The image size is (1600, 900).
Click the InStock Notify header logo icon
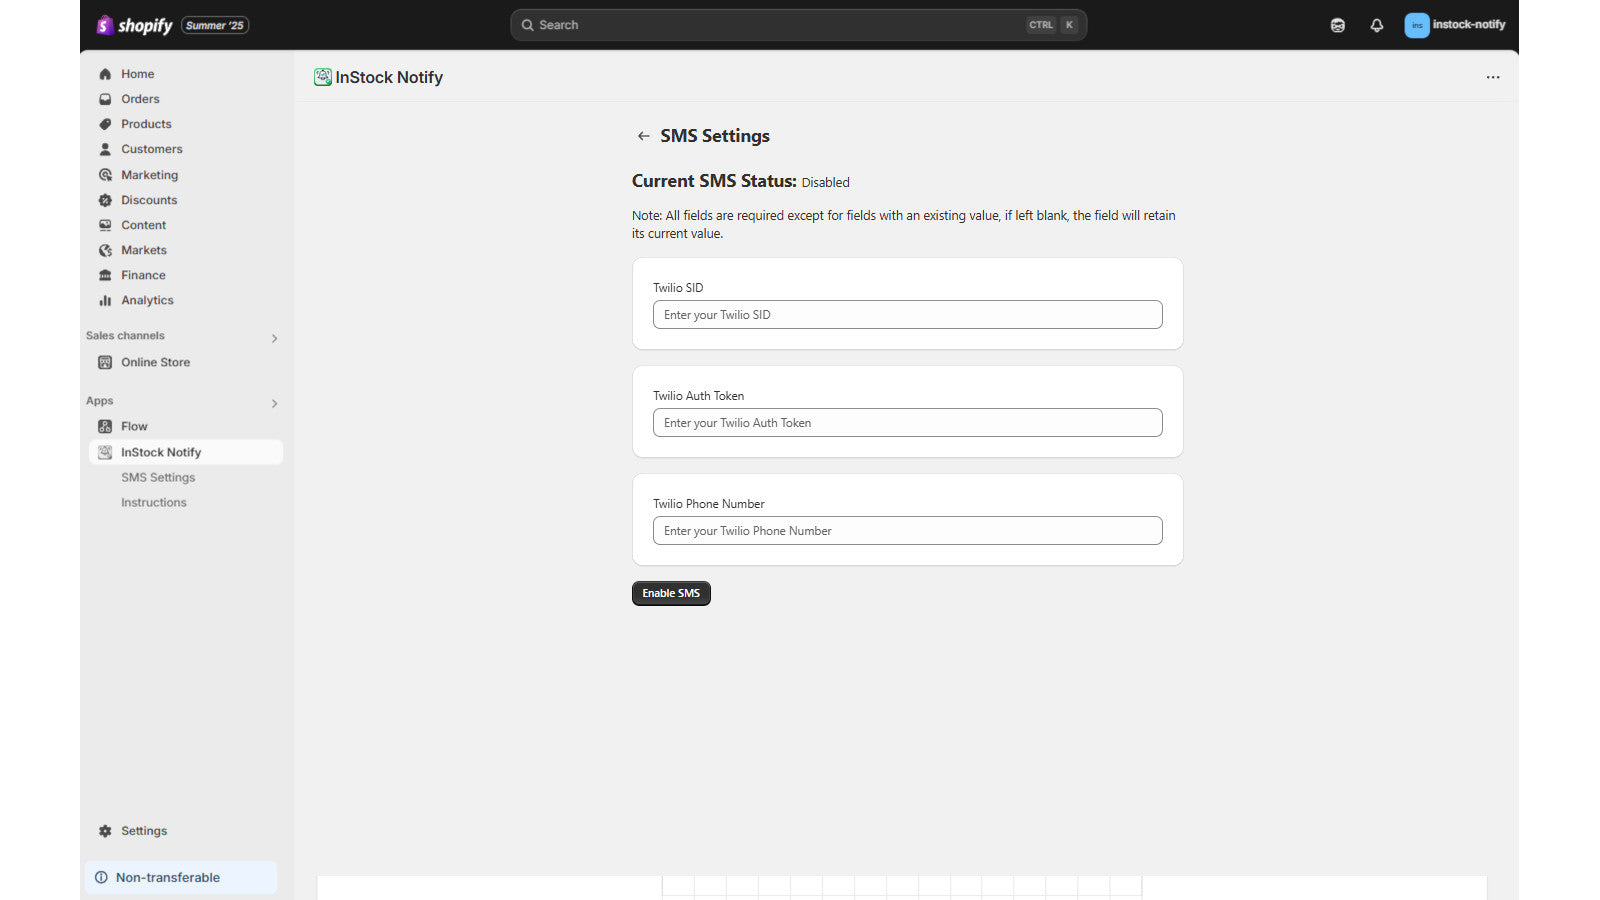323,77
